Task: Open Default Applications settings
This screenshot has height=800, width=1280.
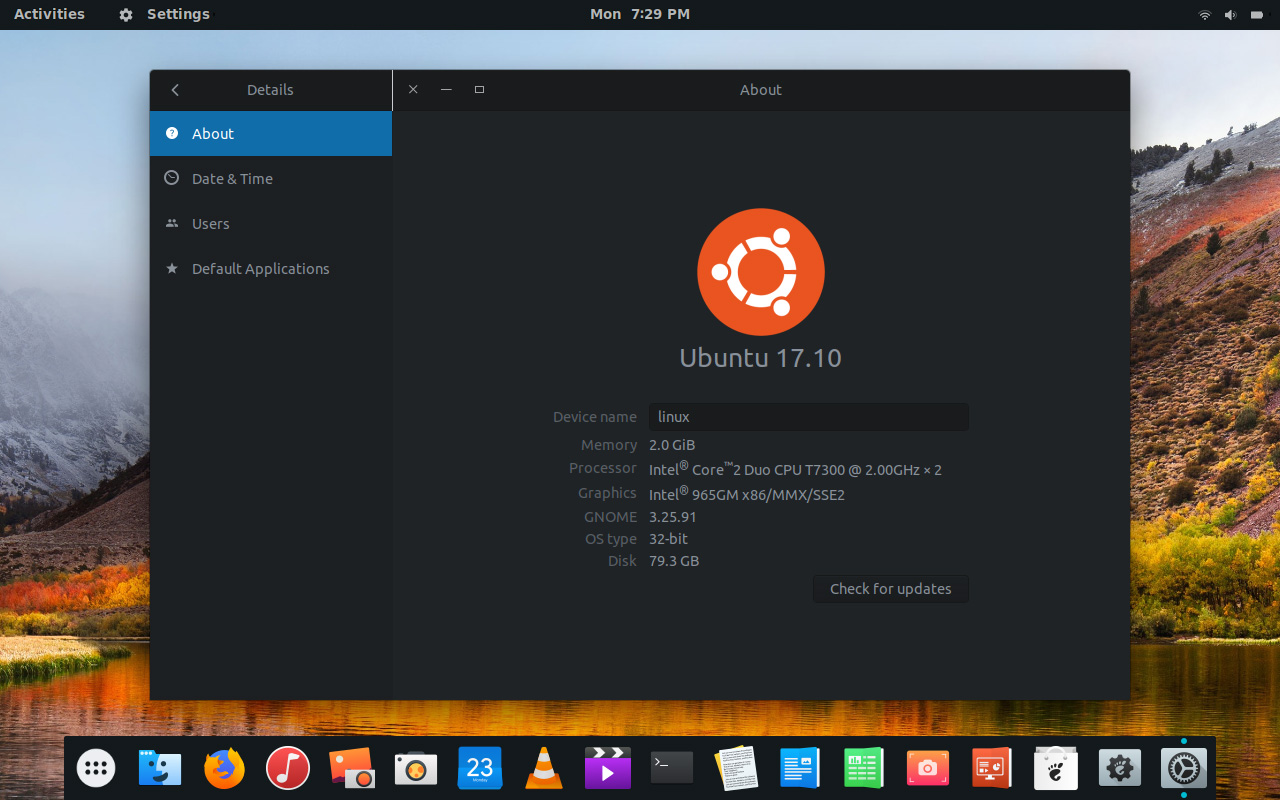Action: point(271,269)
